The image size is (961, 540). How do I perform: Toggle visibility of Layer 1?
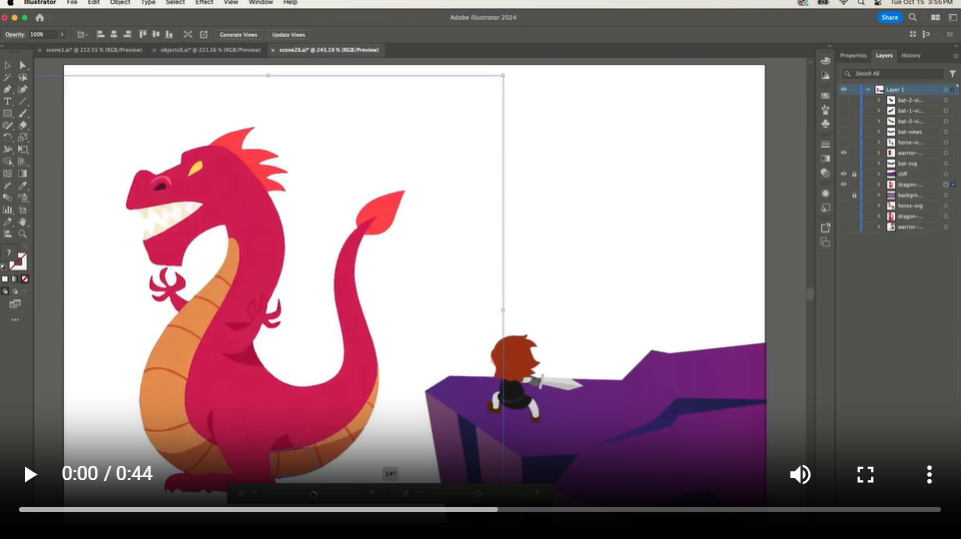844,89
